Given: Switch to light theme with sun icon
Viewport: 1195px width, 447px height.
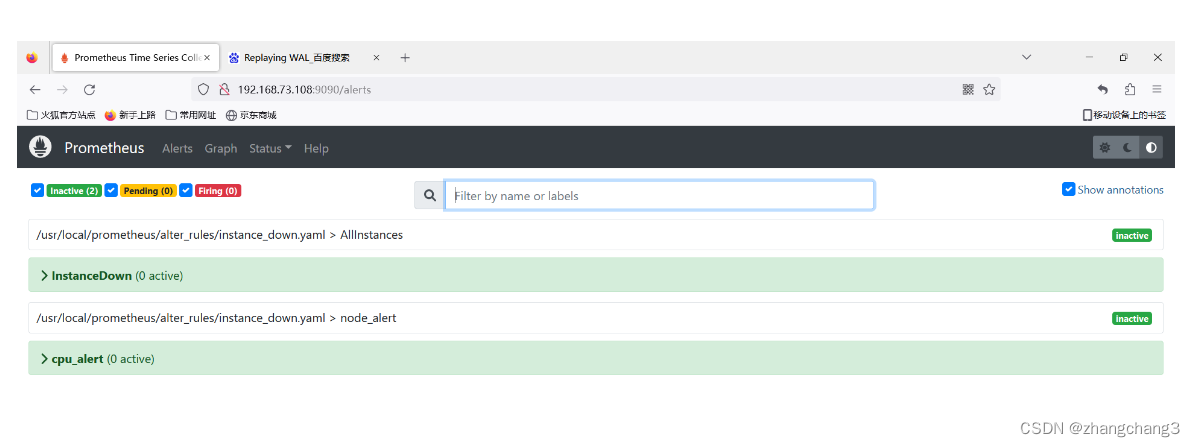Looking at the screenshot, I should click(x=1104, y=148).
